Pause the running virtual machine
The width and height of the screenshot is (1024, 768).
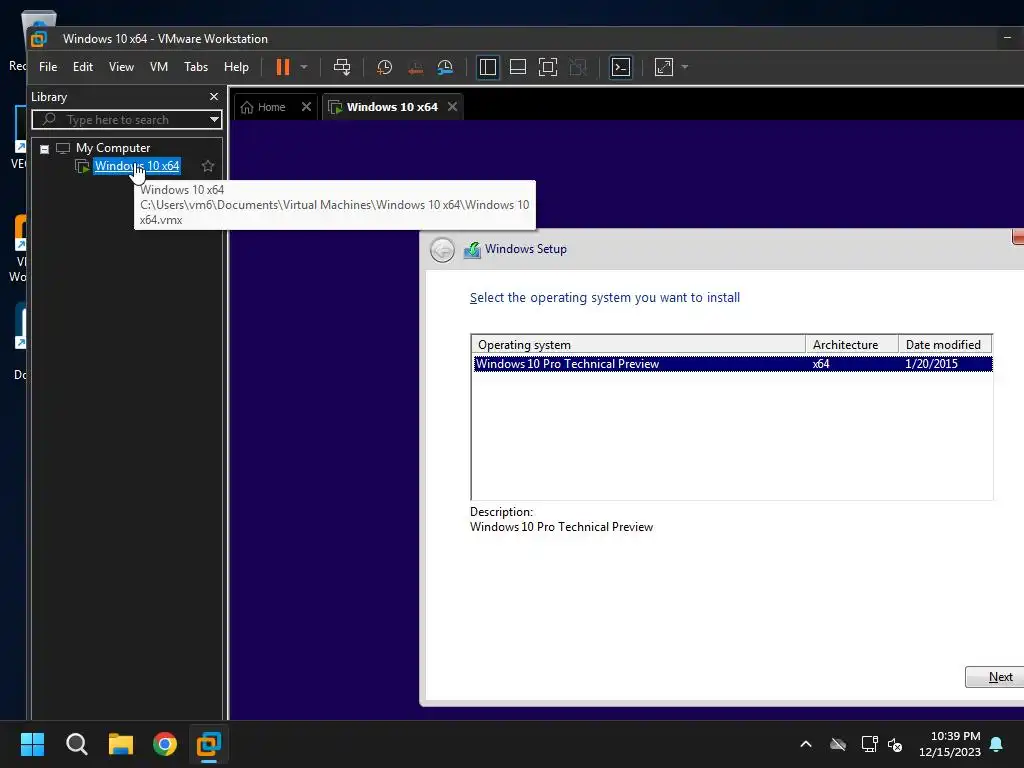tap(283, 67)
